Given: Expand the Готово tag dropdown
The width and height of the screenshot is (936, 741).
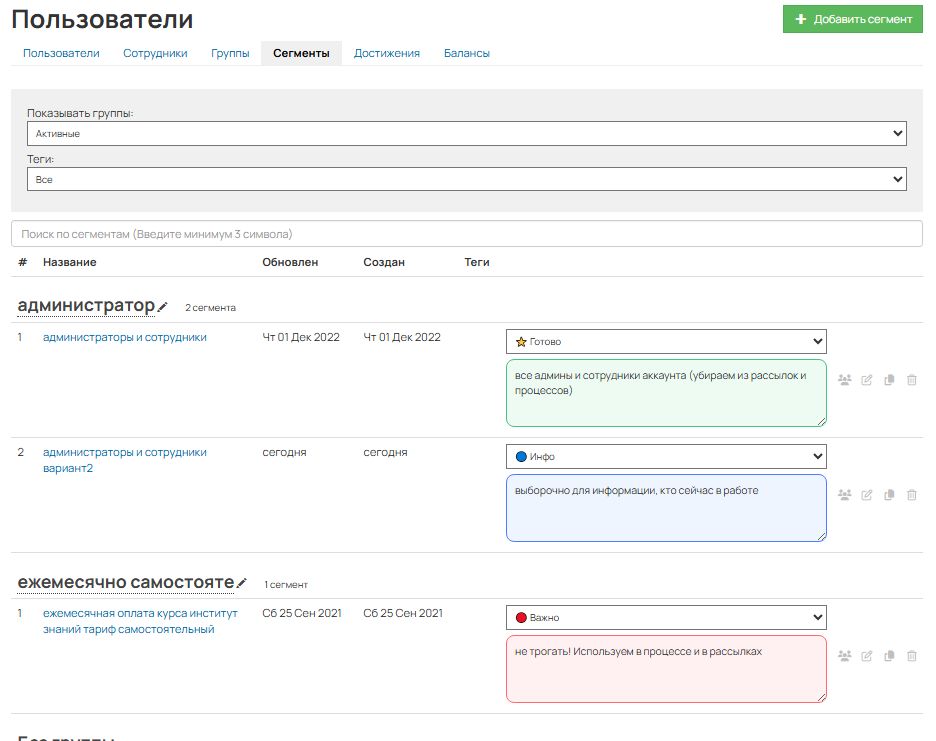Looking at the screenshot, I should coord(666,342).
